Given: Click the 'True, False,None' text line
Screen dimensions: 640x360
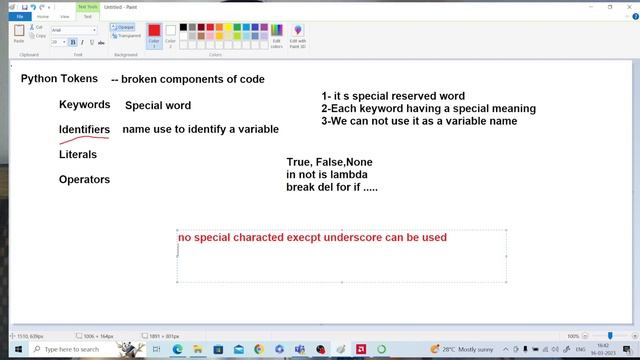Looking at the screenshot, I should (329, 162).
